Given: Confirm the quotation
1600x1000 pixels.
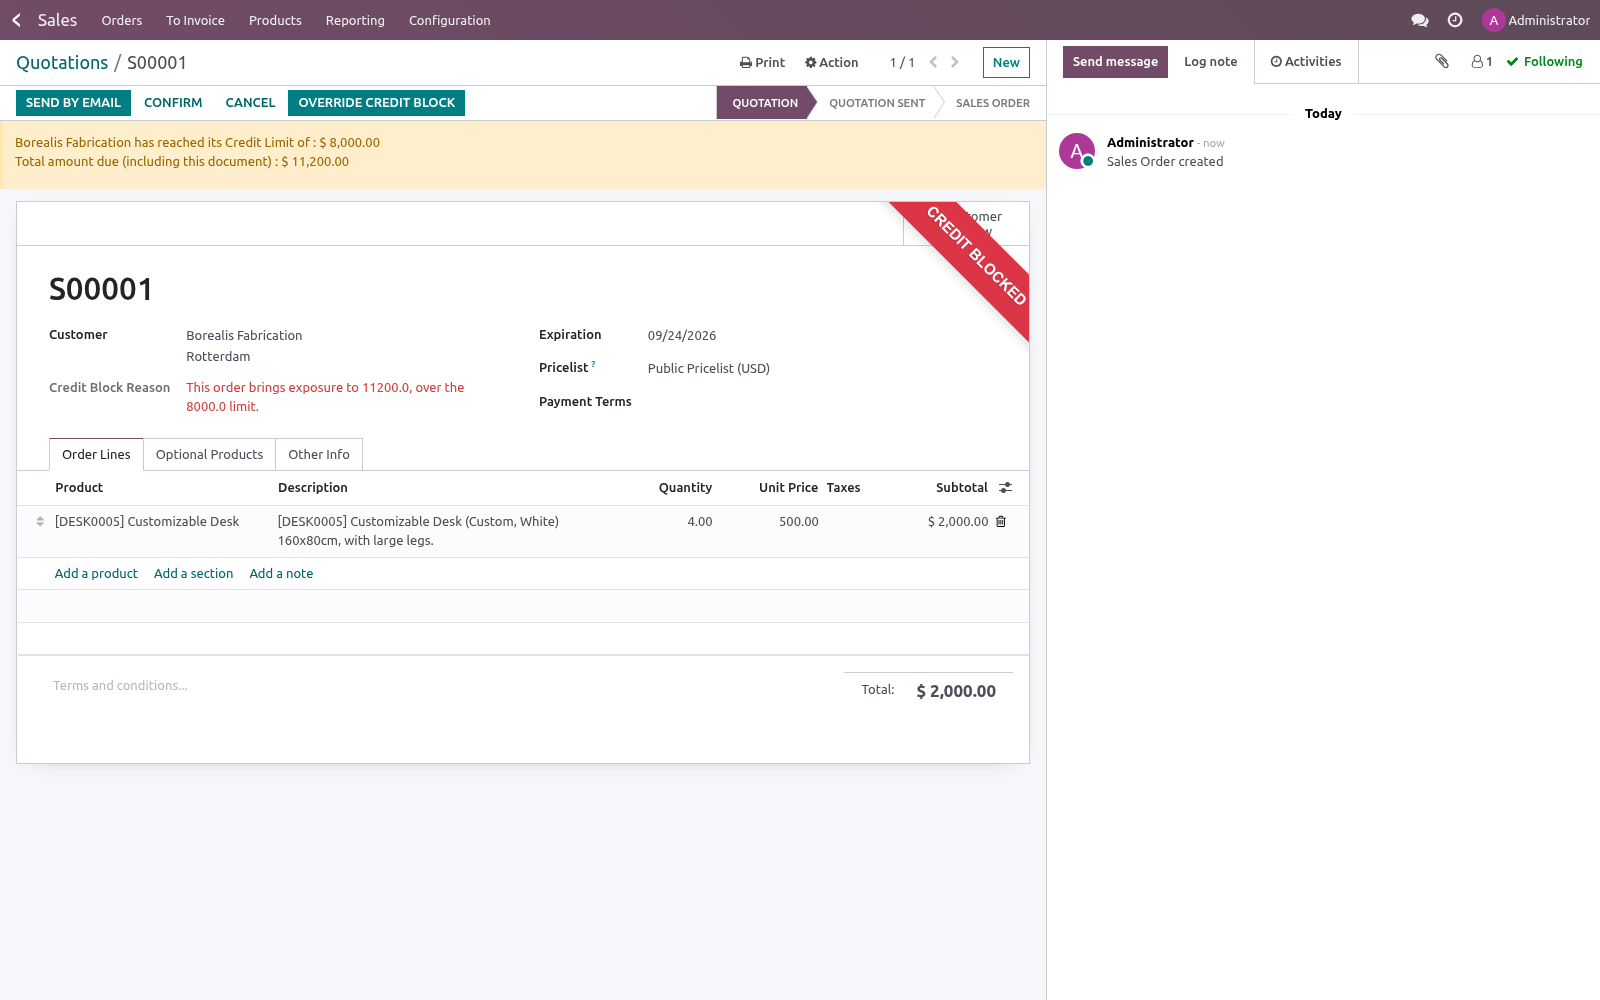Looking at the screenshot, I should click(x=173, y=103).
